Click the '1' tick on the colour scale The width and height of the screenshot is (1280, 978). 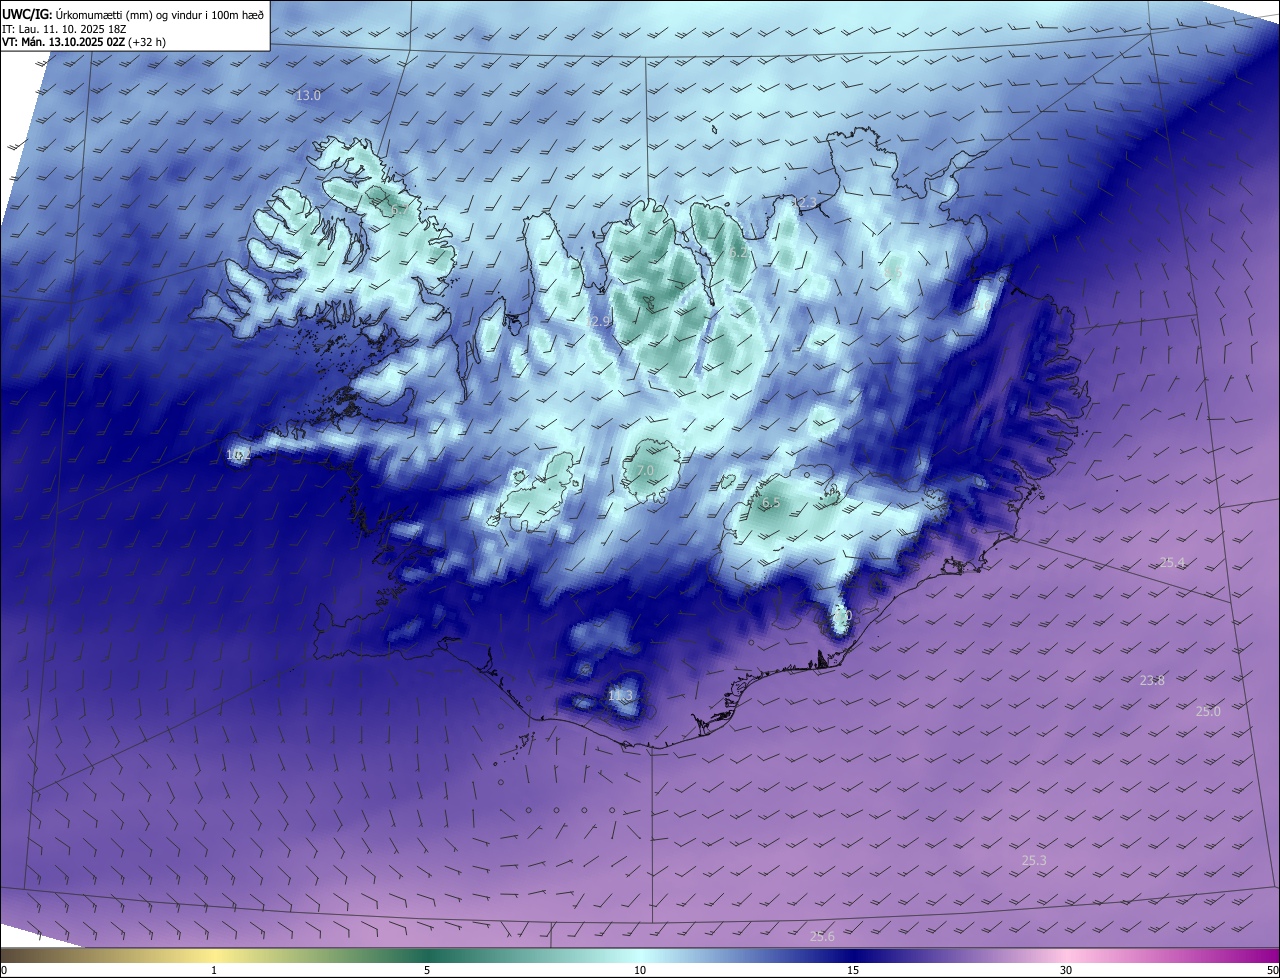pyautogui.click(x=214, y=970)
